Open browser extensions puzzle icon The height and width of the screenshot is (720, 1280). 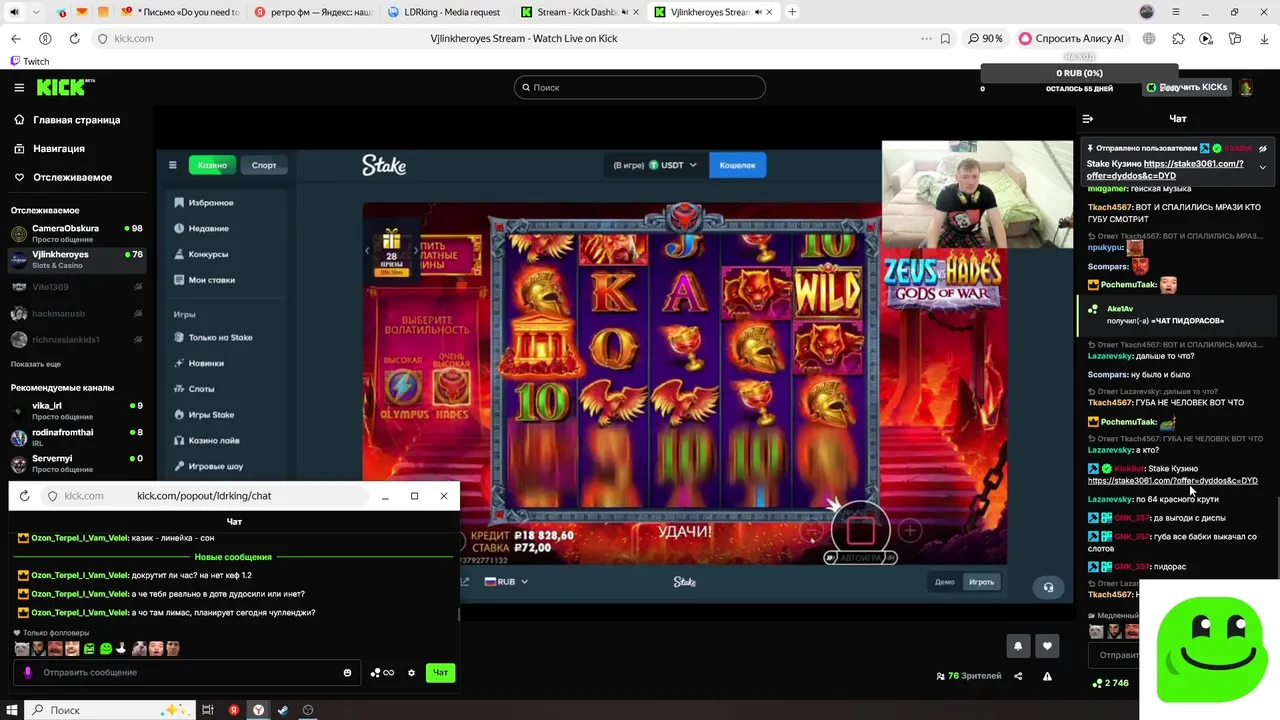pyautogui.click(x=1178, y=38)
